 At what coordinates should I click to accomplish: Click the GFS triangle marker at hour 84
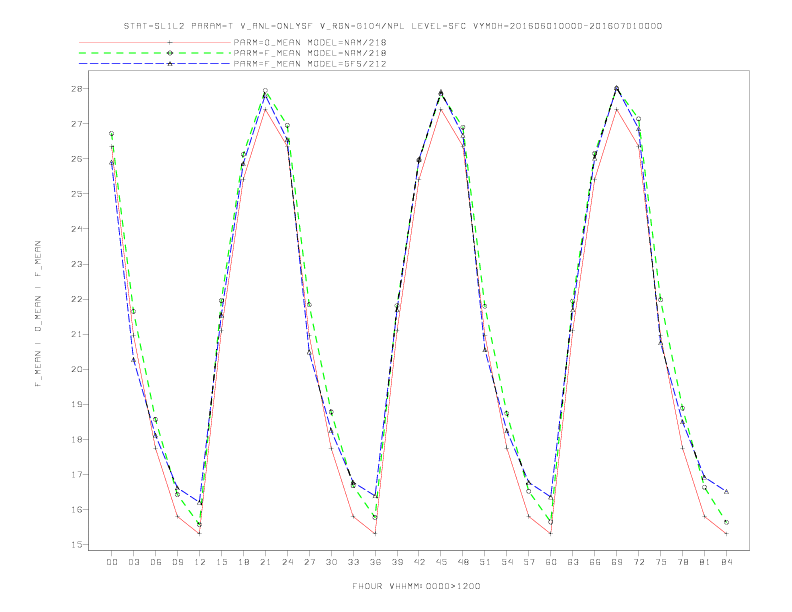click(726, 491)
